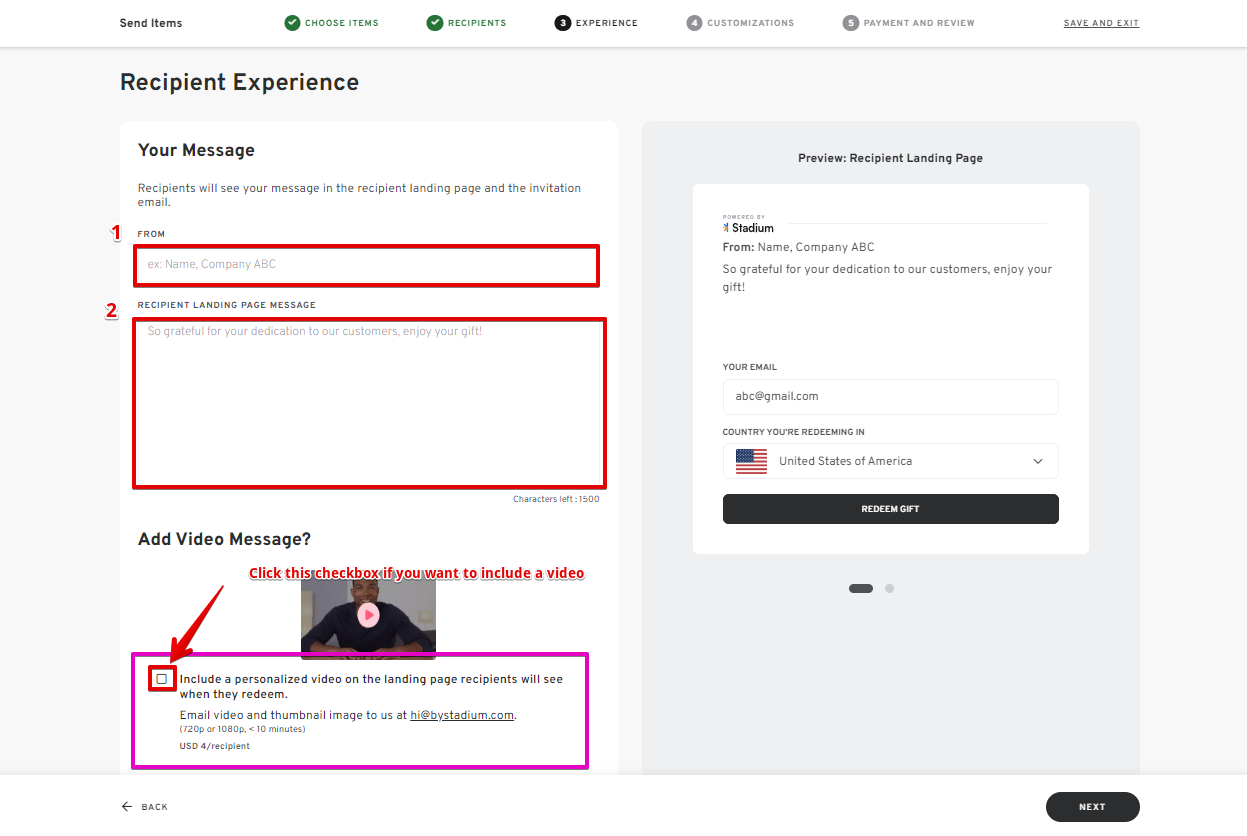Image resolution: width=1247 pixels, height=836 pixels.
Task: Click the green checkmark beside Choose Items
Action: 292,23
